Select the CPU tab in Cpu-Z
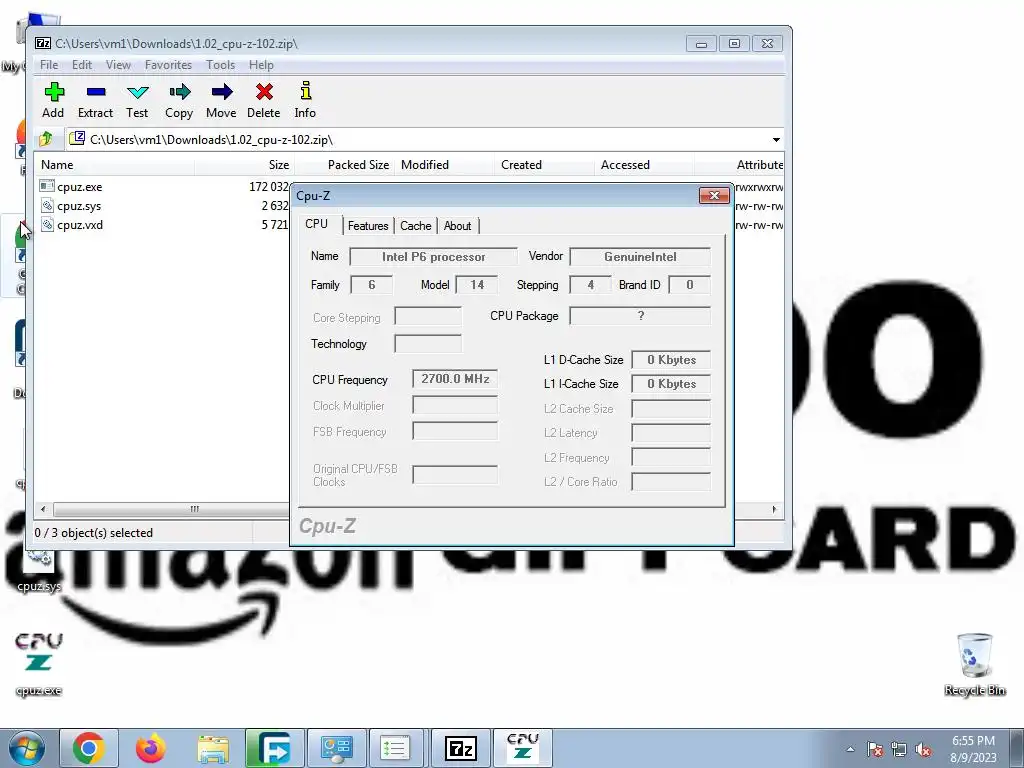 [317, 224]
